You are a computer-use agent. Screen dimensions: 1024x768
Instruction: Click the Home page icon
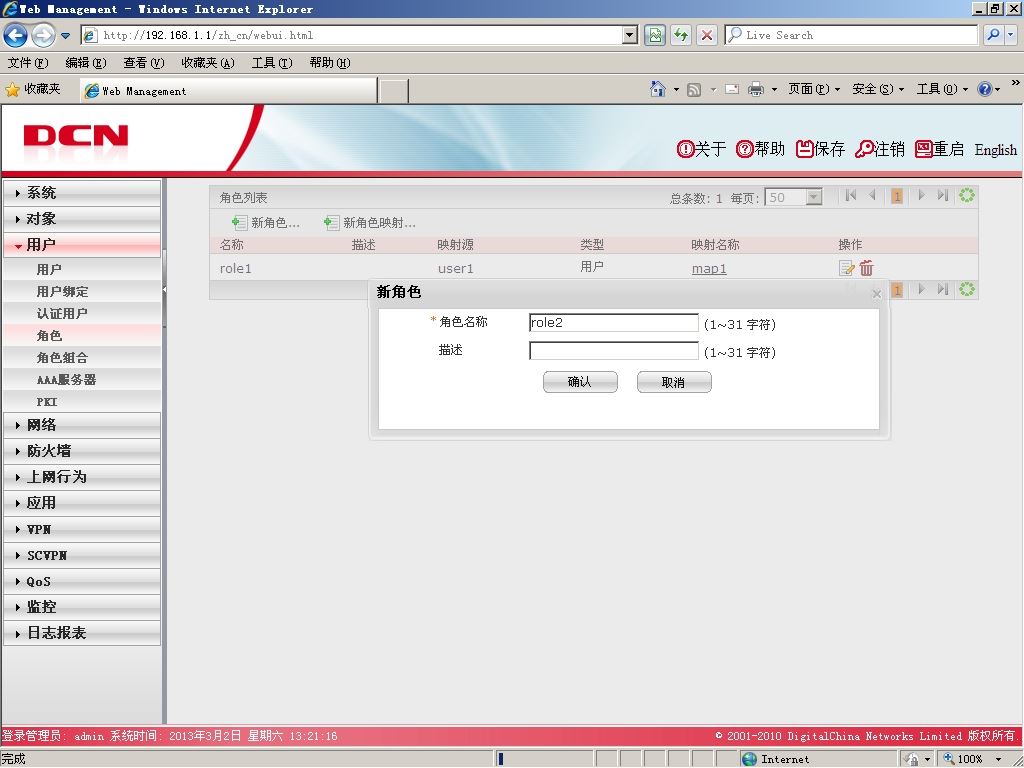(x=658, y=89)
